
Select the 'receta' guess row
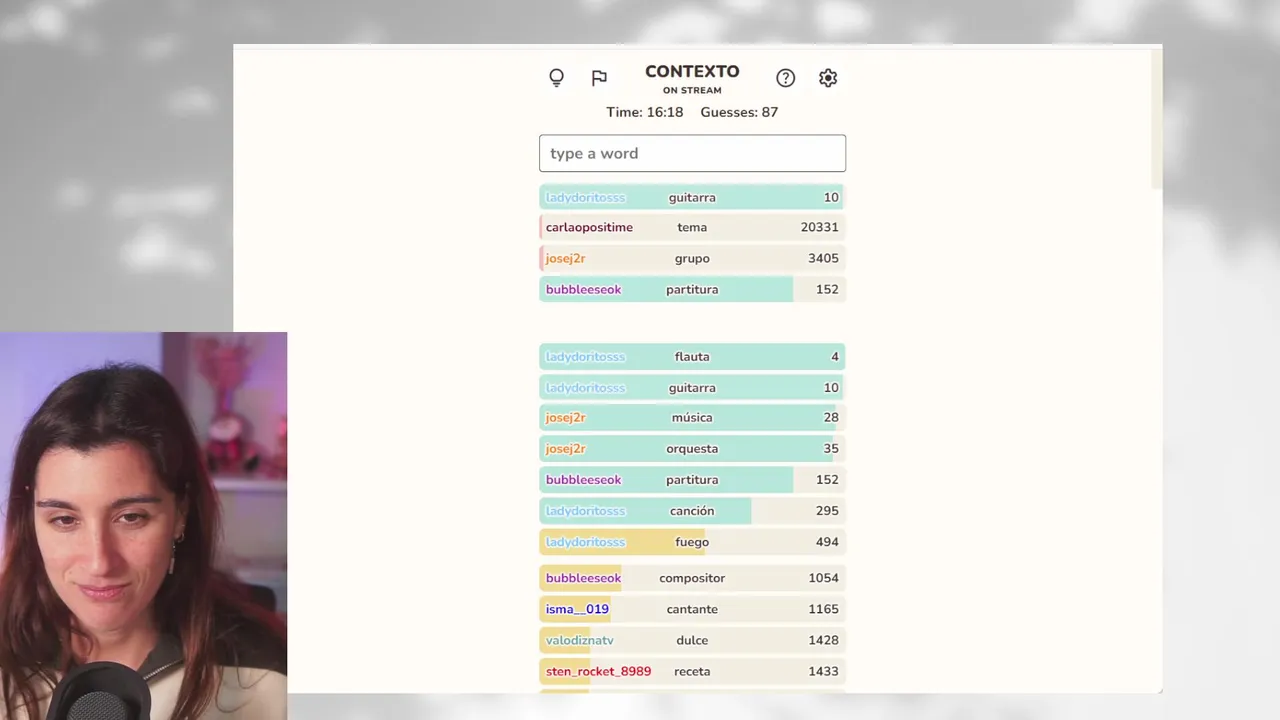coord(692,671)
